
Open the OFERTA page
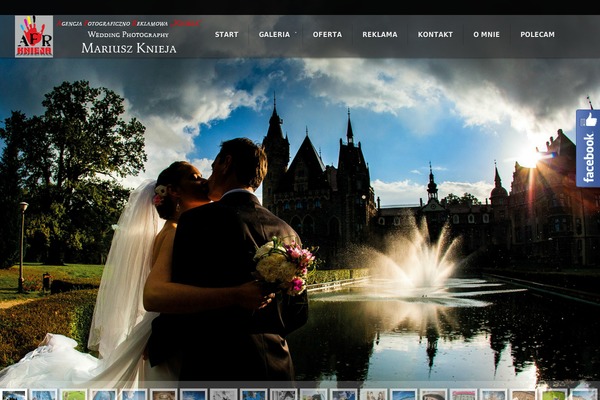tap(327, 34)
